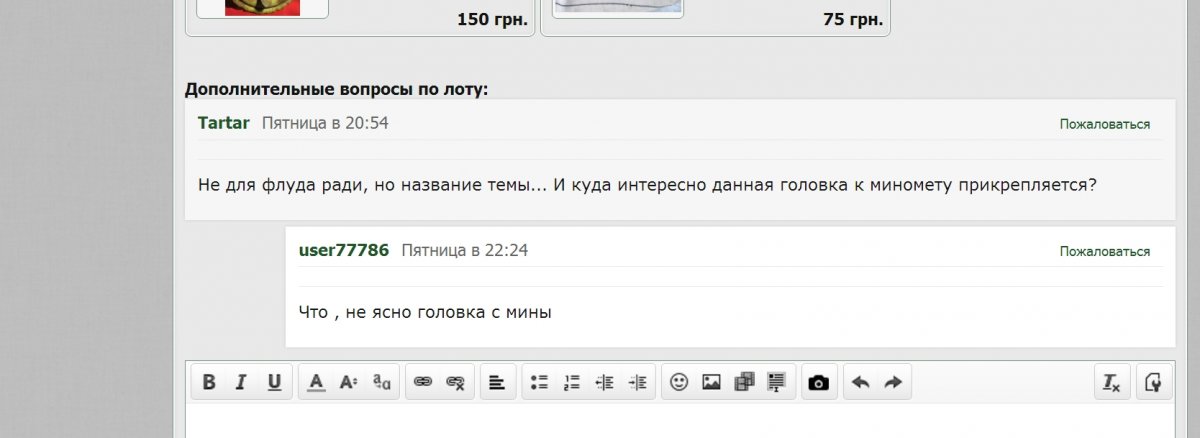Select the Дополнительные вопросы по лоту heading
Image resolution: width=1200 pixels, height=438 pixels.
[337, 89]
